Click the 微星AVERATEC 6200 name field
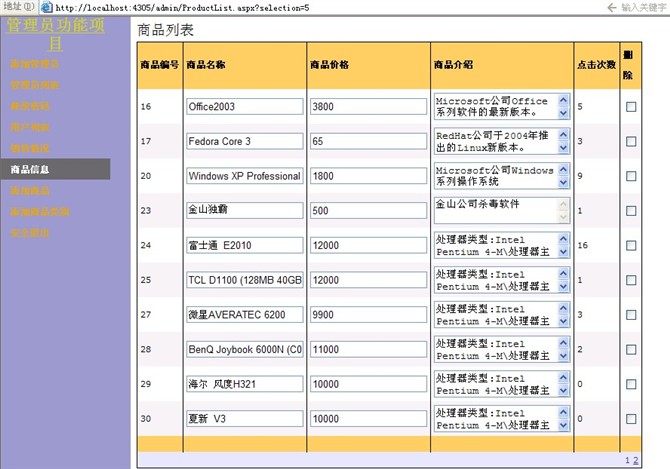 [x=245, y=315]
